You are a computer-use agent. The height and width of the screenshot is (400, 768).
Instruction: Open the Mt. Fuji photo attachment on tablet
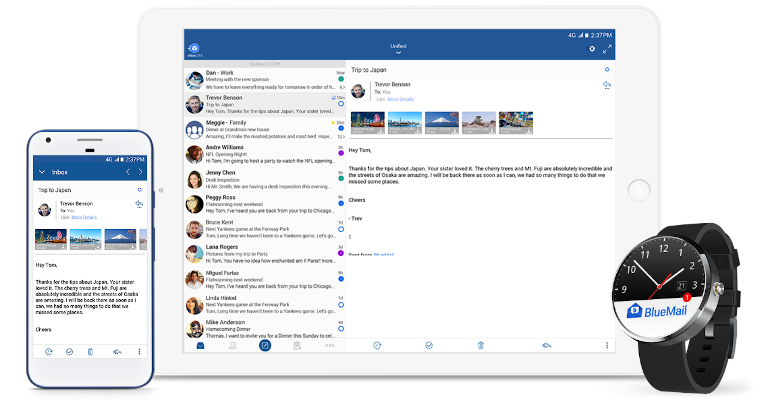pos(442,123)
